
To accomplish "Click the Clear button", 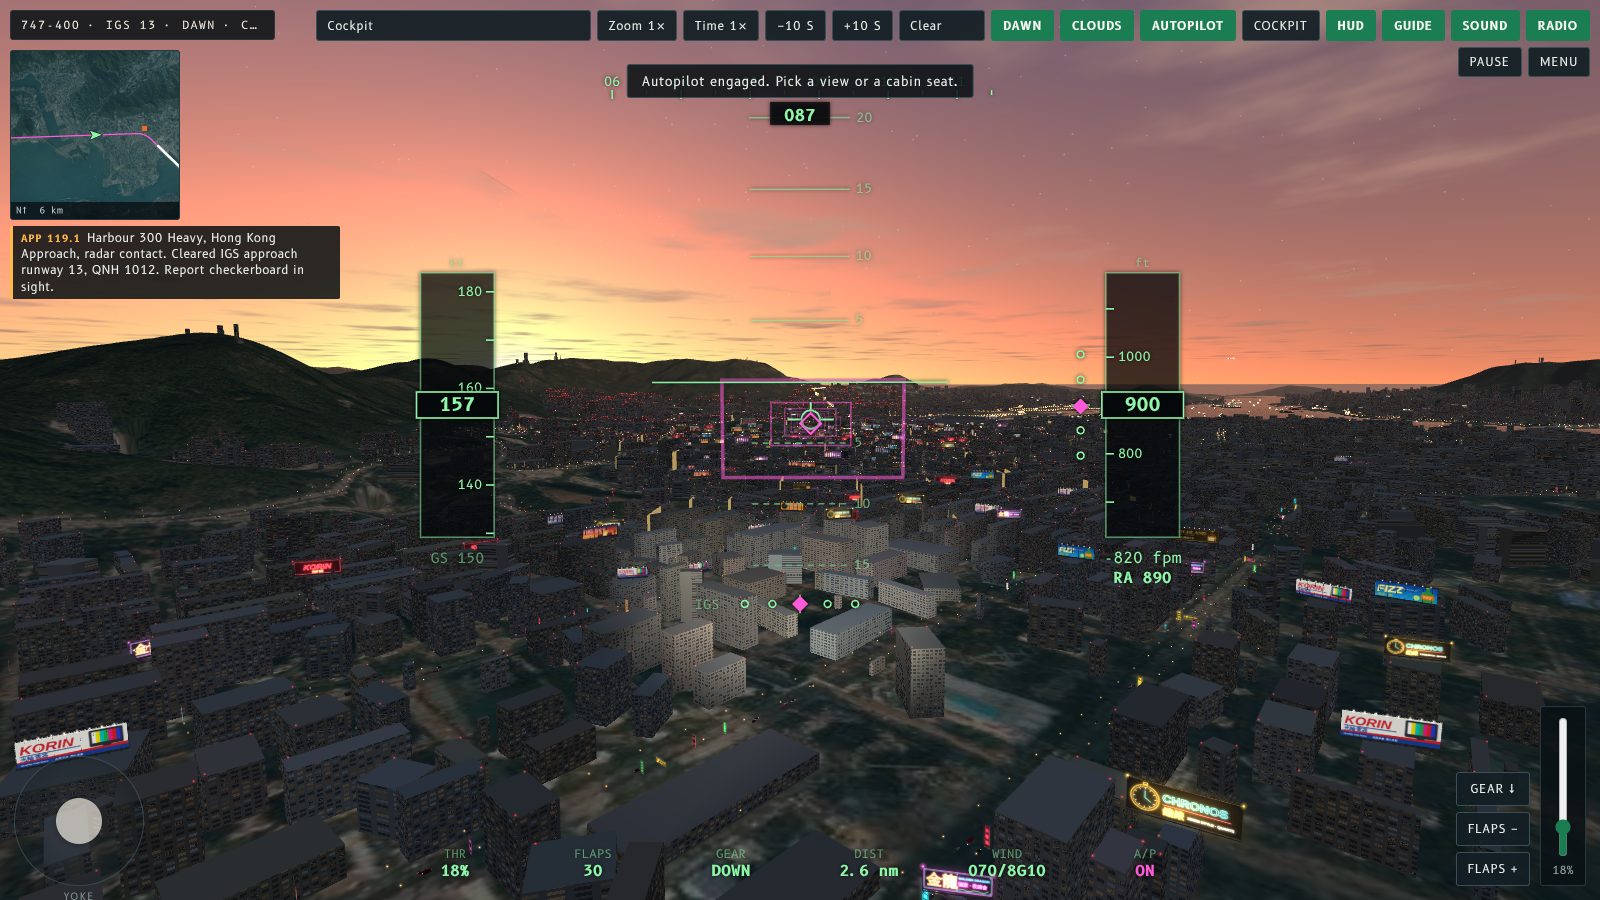I will [x=941, y=26].
